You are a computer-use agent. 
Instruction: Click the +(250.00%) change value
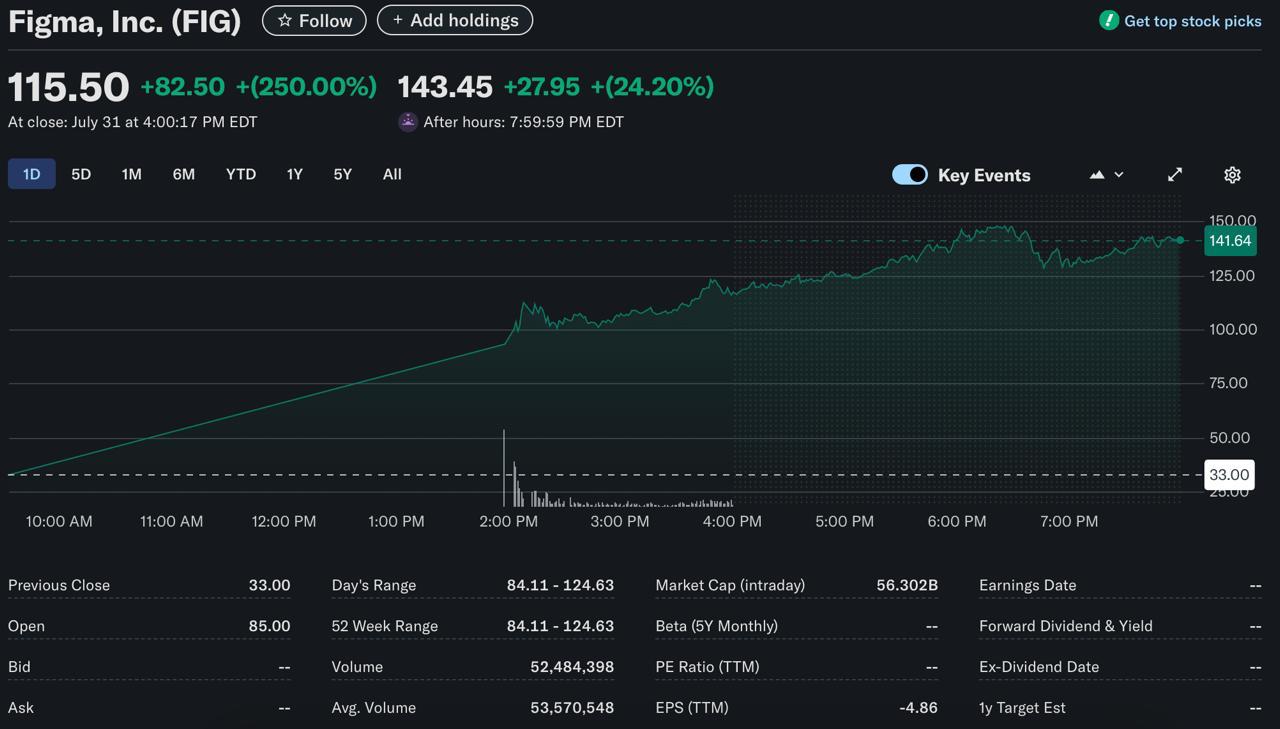coord(306,87)
